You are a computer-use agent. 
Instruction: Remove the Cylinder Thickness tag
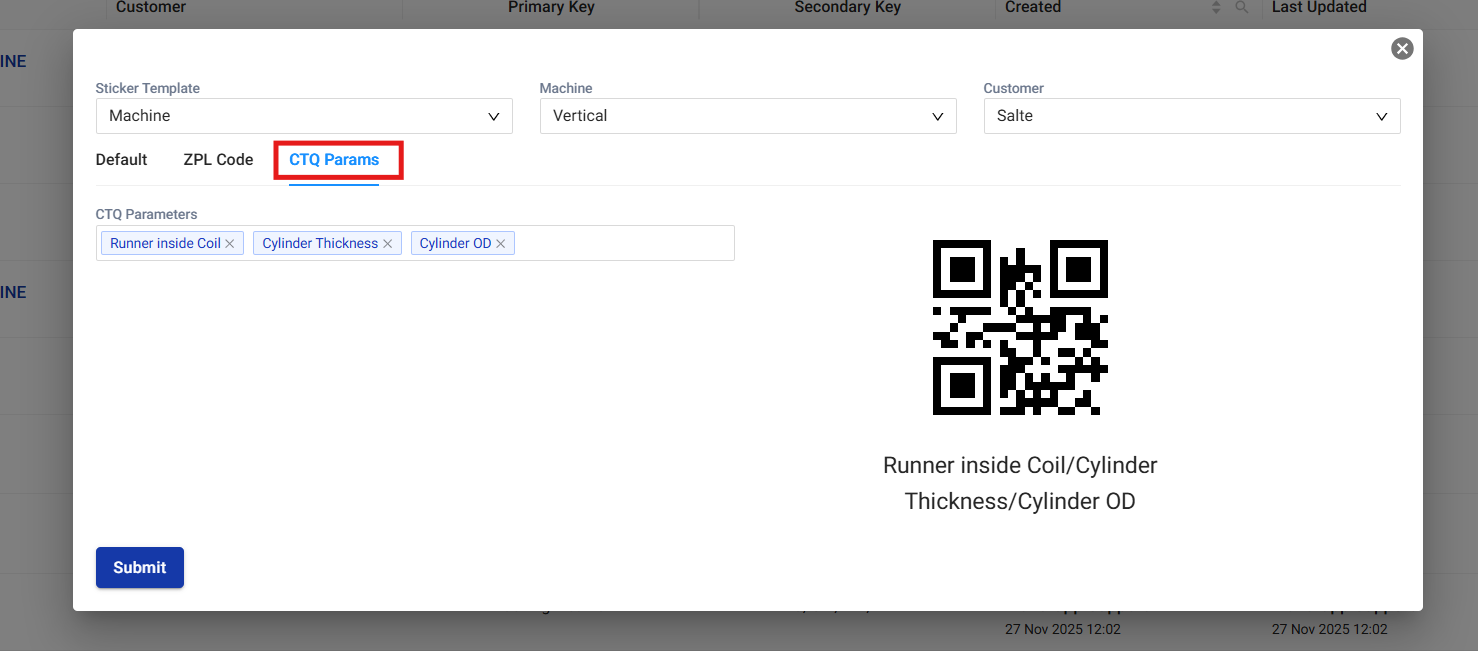coord(388,244)
